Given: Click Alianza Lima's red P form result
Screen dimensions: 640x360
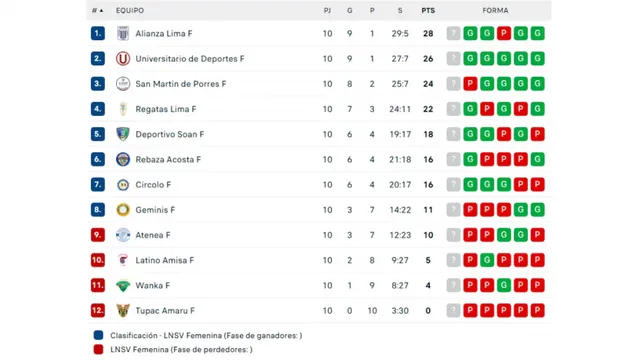Looking at the screenshot, I should pyautogui.click(x=504, y=33).
